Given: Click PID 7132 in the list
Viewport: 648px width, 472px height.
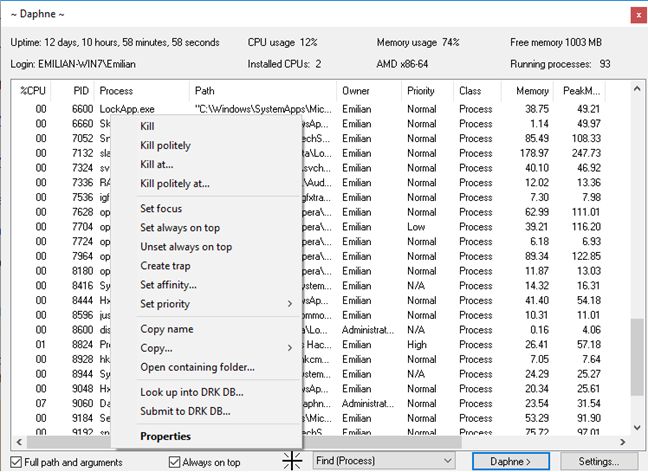Looking at the screenshot, I should (83, 153).
